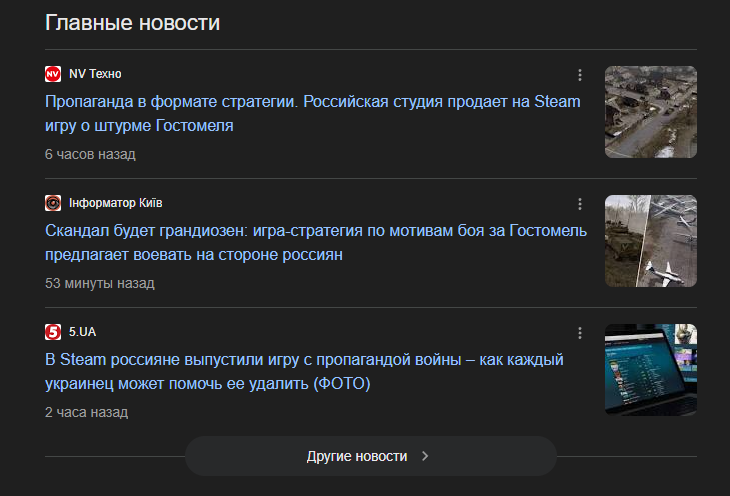The width and height of the screenshot is (730, 496).
Task: Click the arrow beside Другие новости
Action: click(x=425, y=456)
